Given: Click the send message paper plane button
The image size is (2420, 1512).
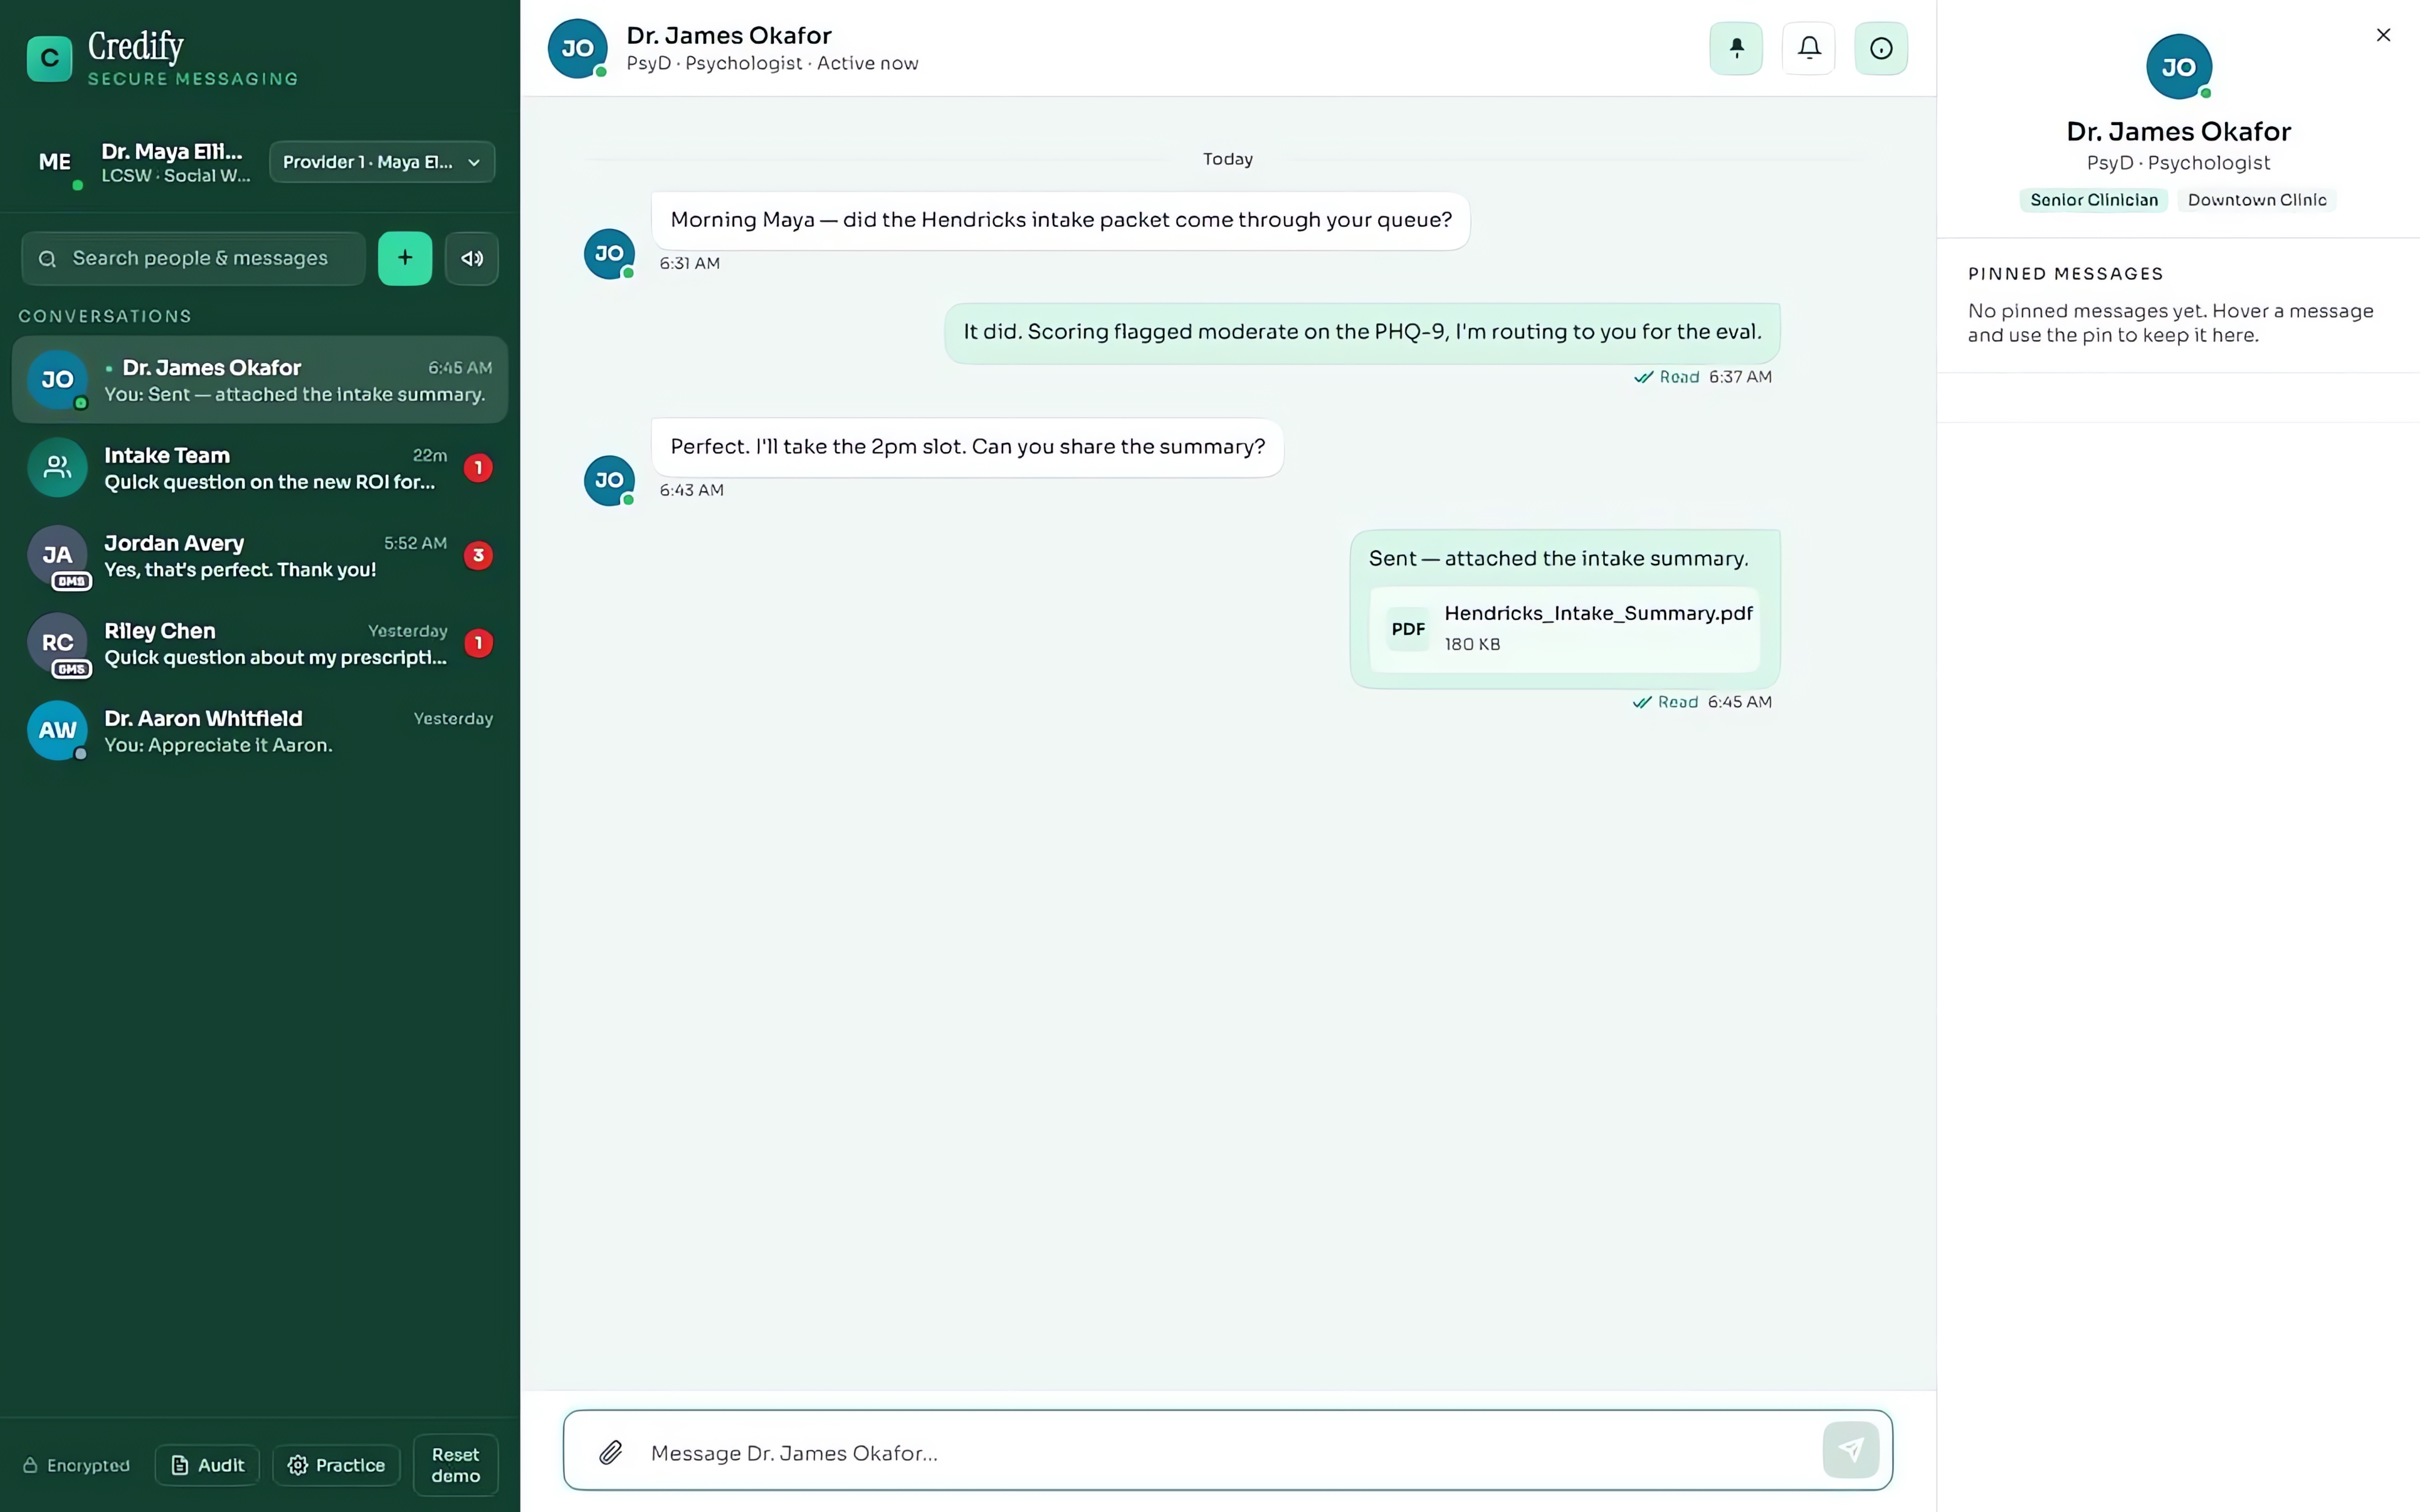Looking at the screenshot, I should point(1851,1450).
